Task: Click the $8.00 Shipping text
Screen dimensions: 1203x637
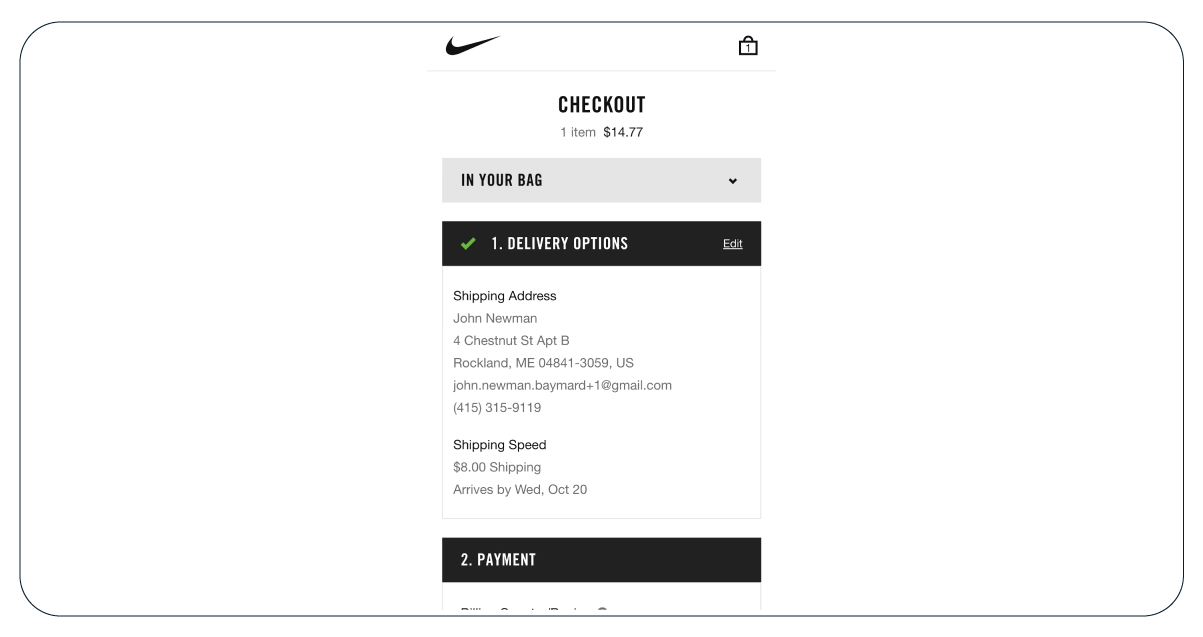Action: tap(497, 467)
